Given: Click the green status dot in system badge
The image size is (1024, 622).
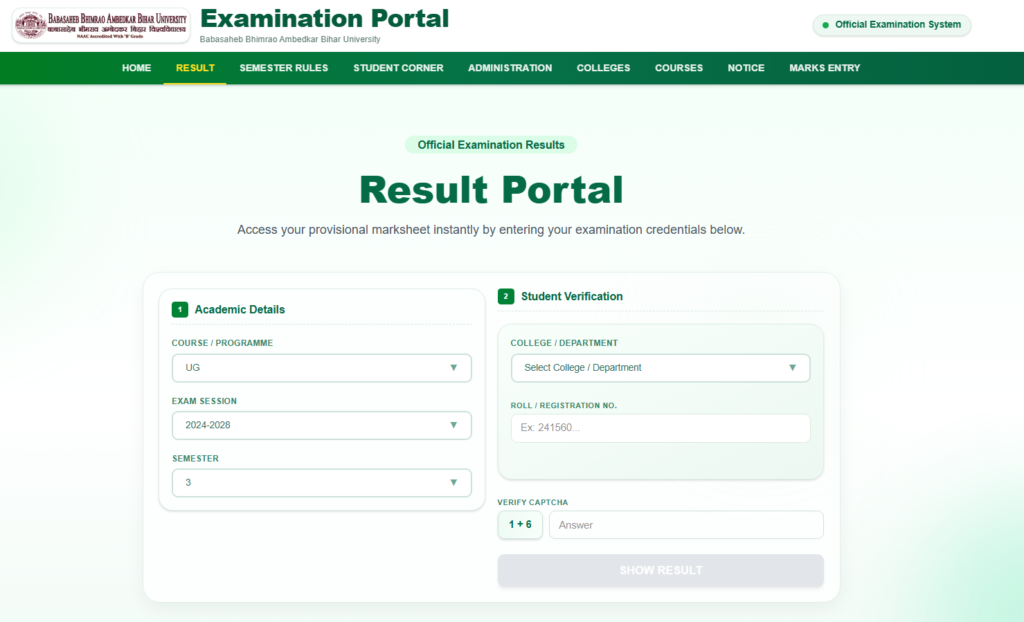Looking at the screenshot, I should point(825,25).
